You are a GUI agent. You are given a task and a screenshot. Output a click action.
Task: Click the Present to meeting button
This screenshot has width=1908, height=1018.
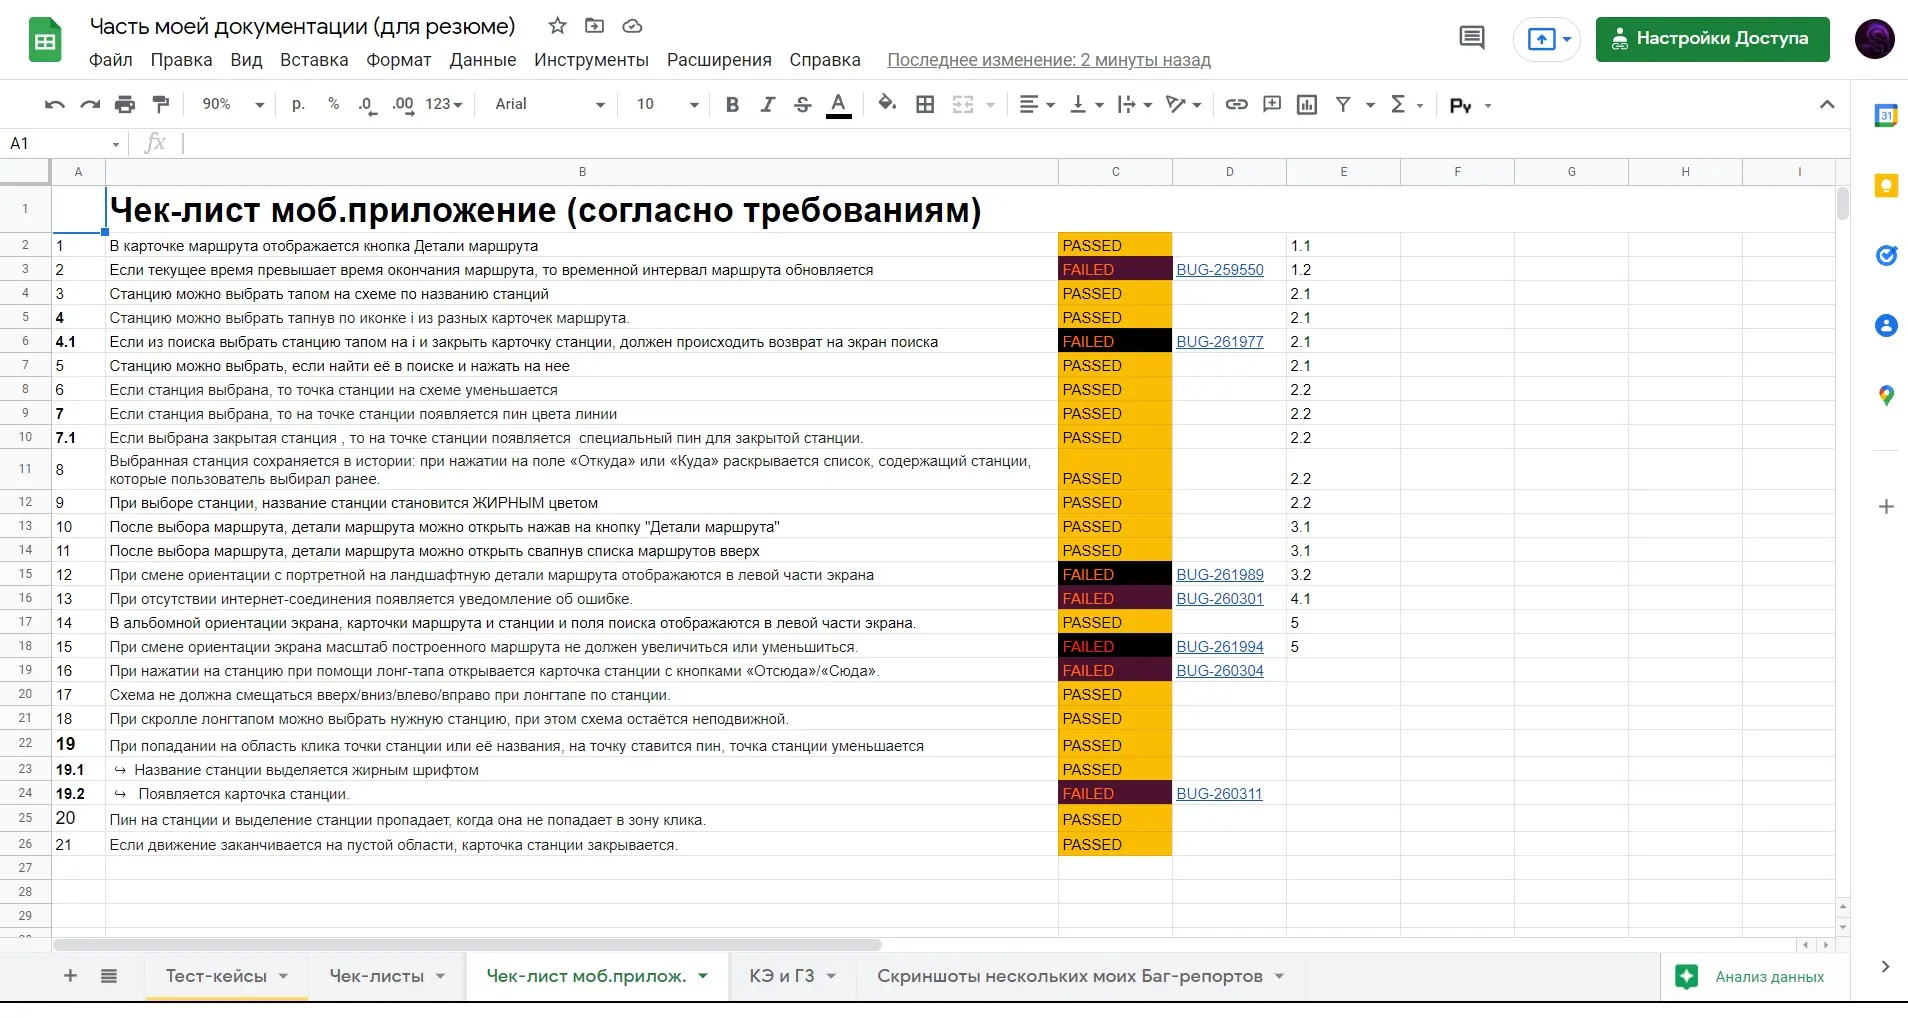pos(1547,40)
